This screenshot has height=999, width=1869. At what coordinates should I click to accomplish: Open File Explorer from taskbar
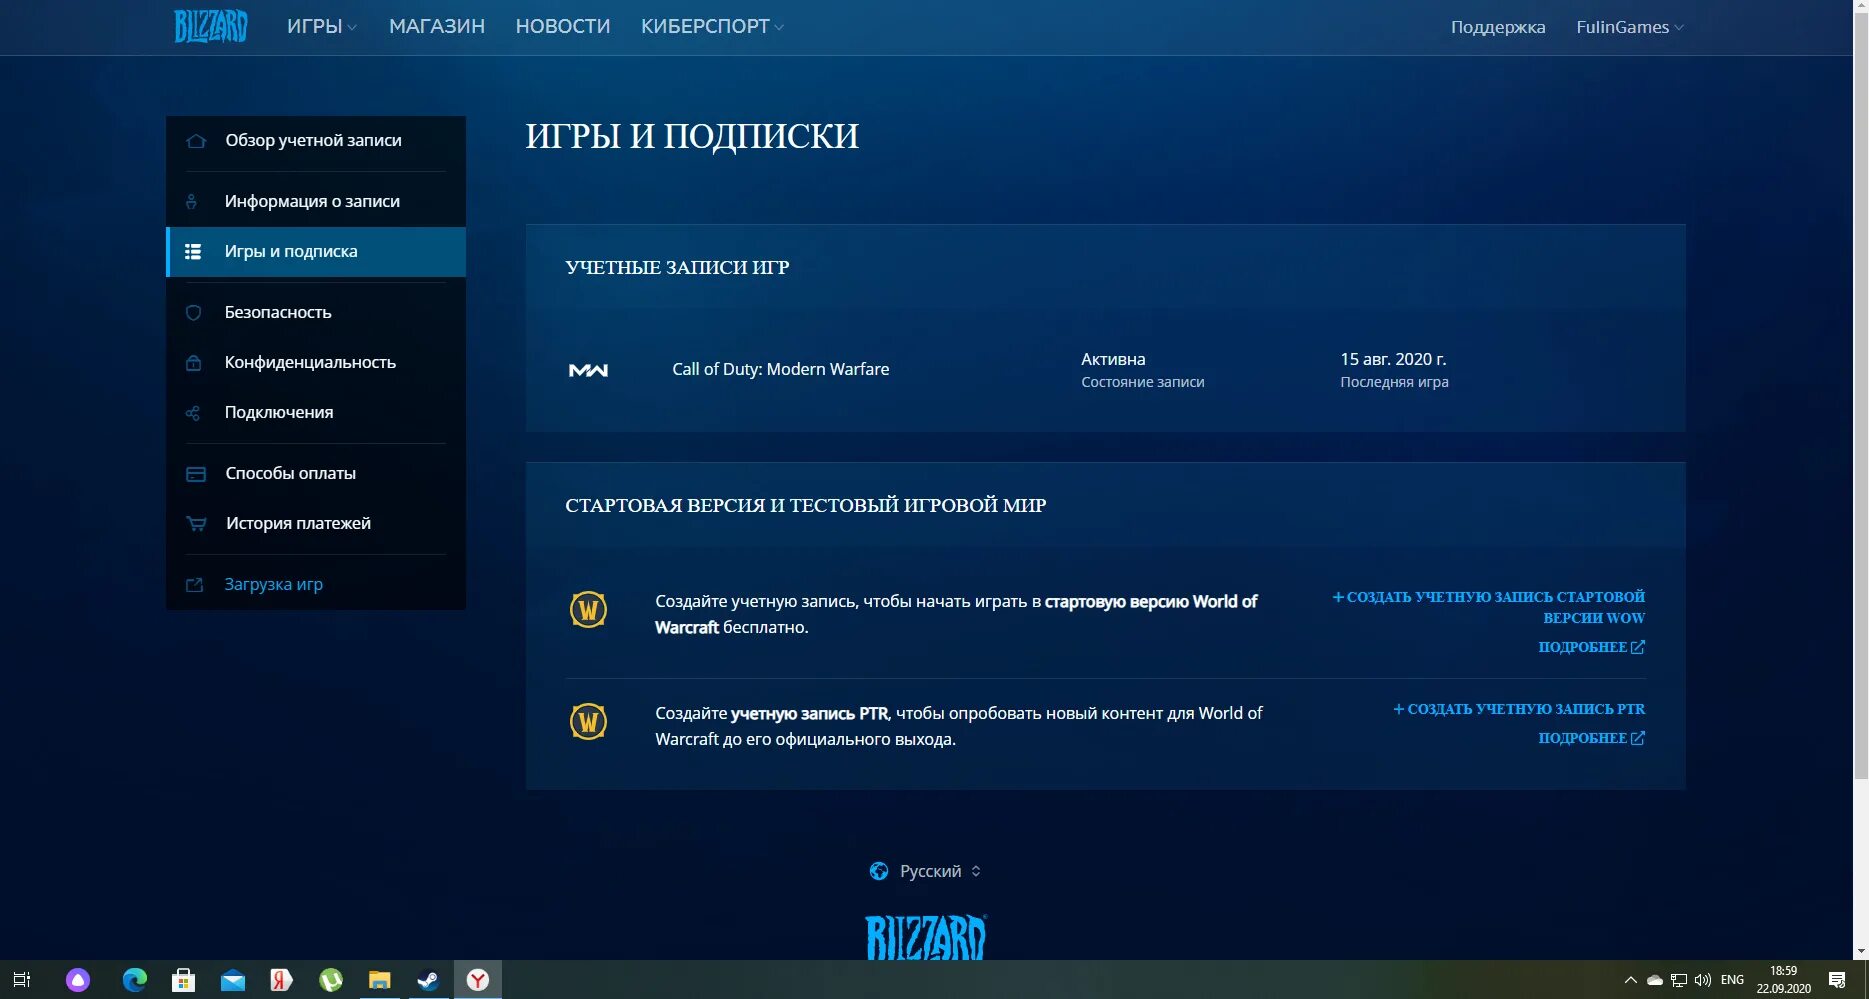(379, 980)
